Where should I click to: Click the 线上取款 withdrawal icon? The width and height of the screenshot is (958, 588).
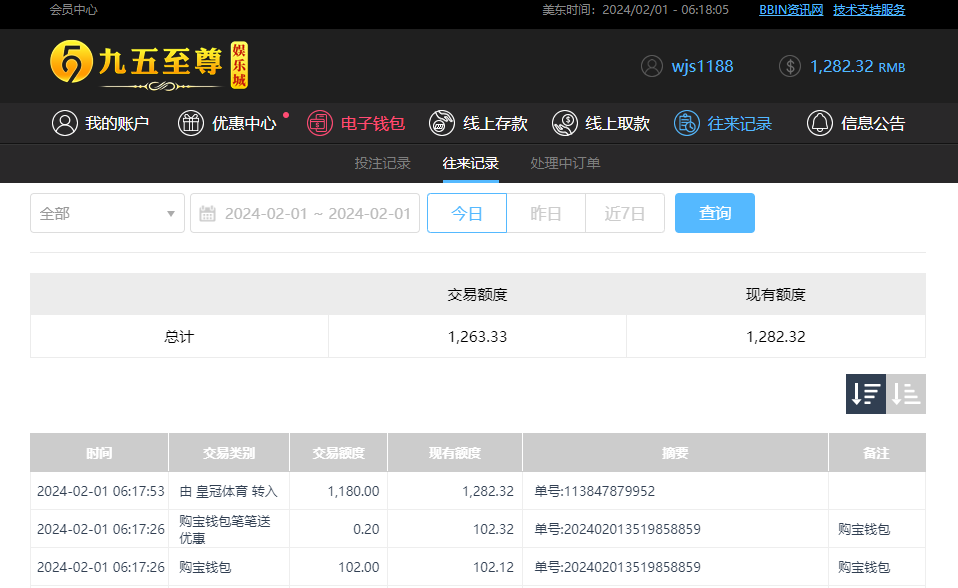565,123
